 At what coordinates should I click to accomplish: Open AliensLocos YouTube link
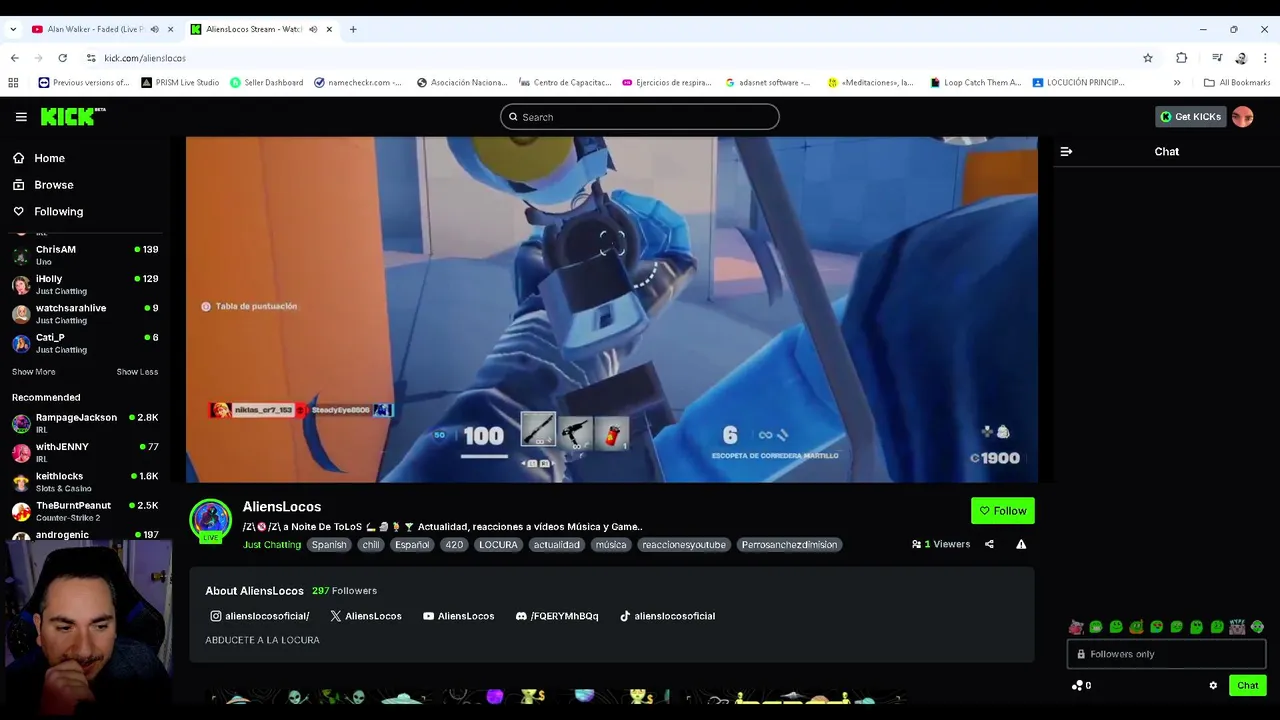tap(459, 616)
